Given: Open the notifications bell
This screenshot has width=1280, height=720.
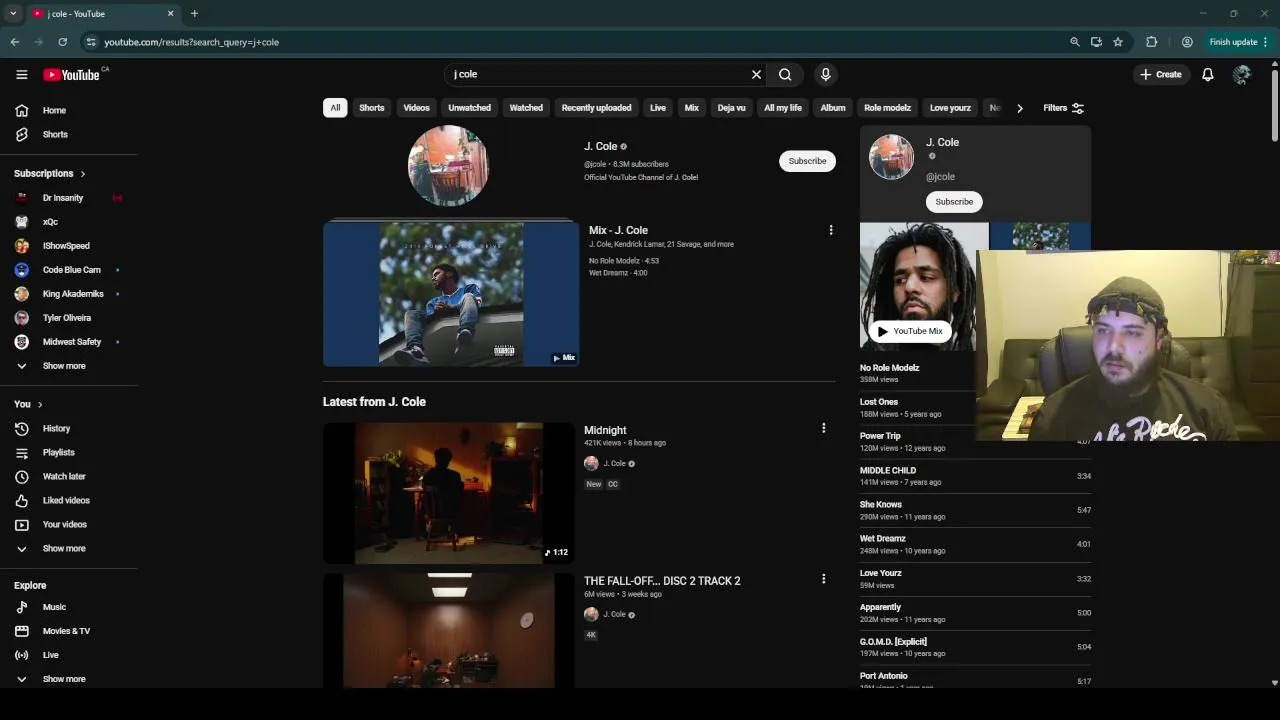Looking at the screenshot, I should pyautogui.click(x=1207, y=74).
